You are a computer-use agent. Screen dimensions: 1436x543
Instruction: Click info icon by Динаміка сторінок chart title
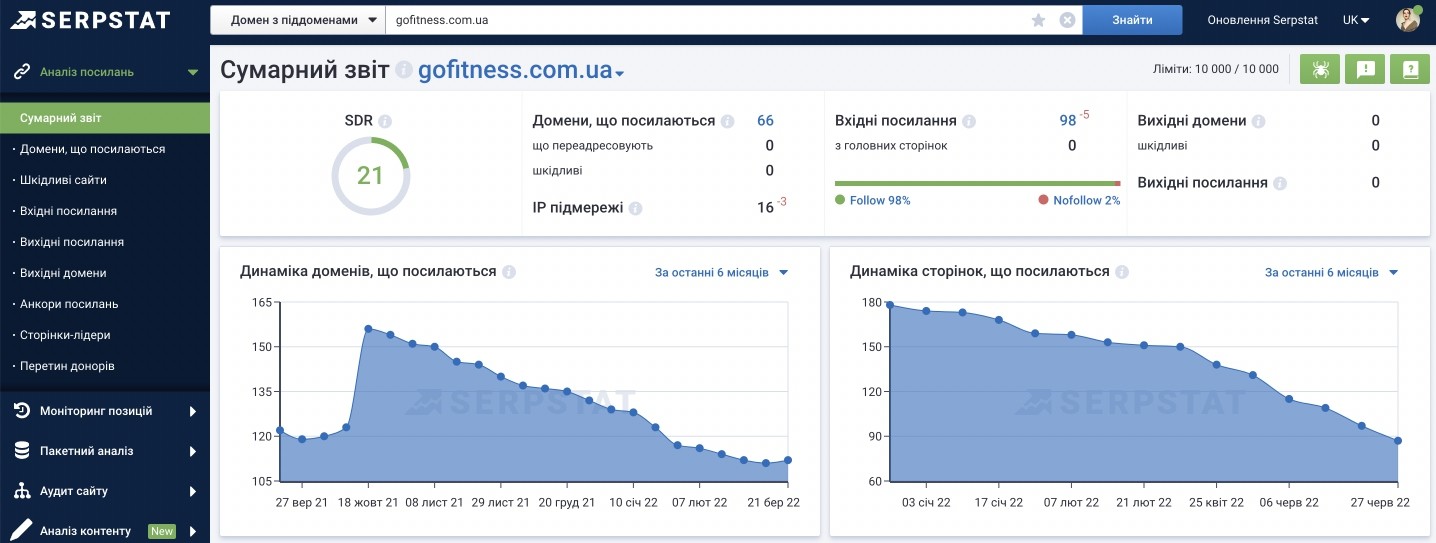(x=1122, y=272)
